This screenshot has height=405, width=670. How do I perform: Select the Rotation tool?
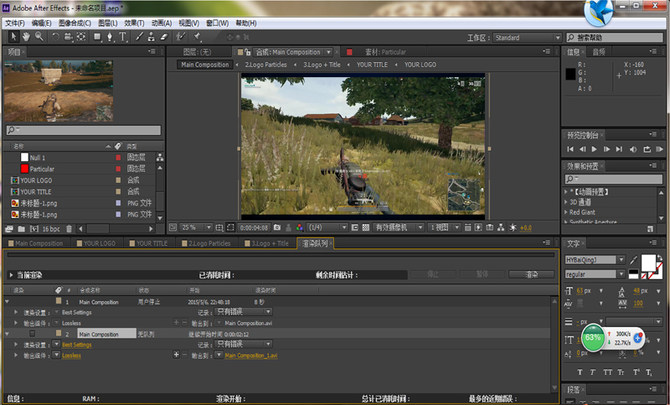click(57, 37)
